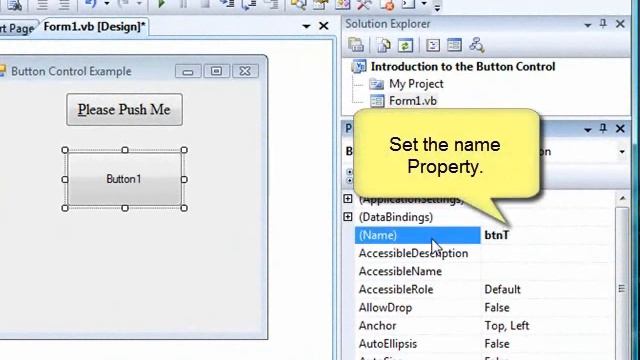Click the View Code icon
The image size is (640, 360).
(x=433, y=45)
